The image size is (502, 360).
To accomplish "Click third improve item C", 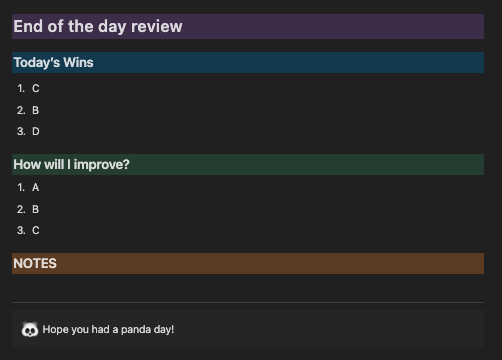I will coord(36,230).
